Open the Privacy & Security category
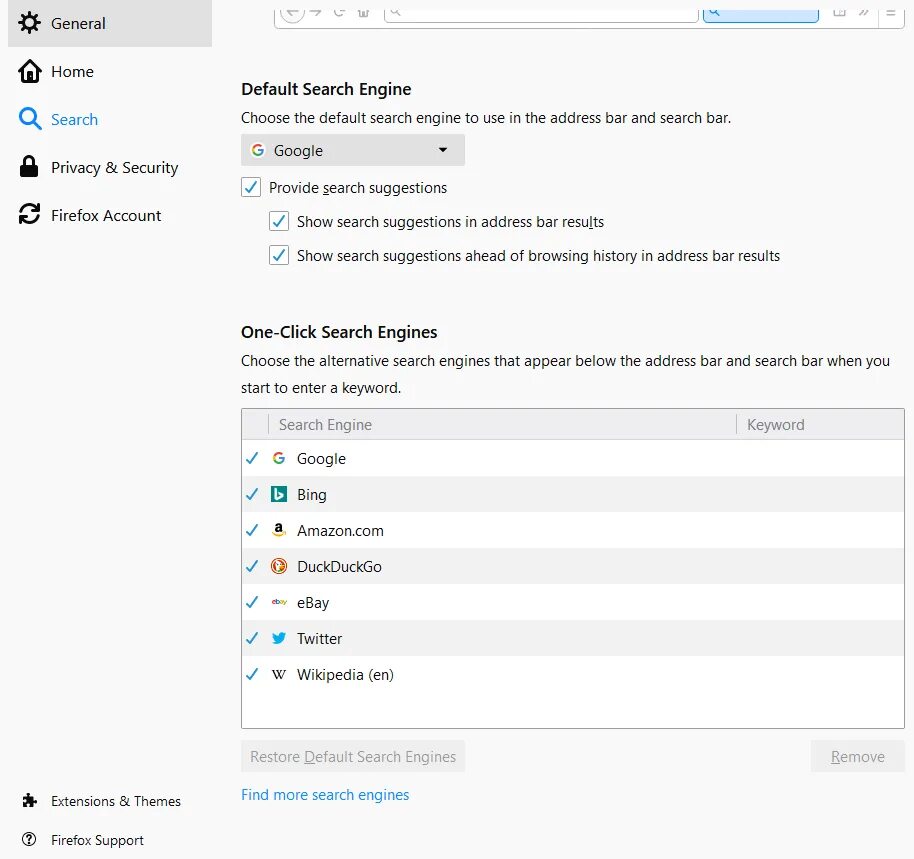914x859 pixels. click(x=114, y=167)
